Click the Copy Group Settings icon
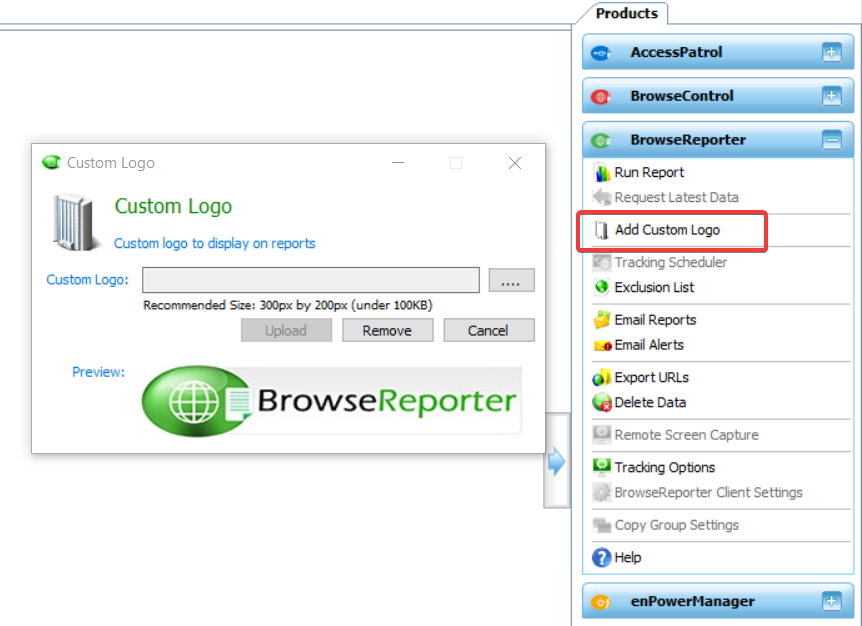This screenshot has height=626, width=862. [x=601, y=525]
